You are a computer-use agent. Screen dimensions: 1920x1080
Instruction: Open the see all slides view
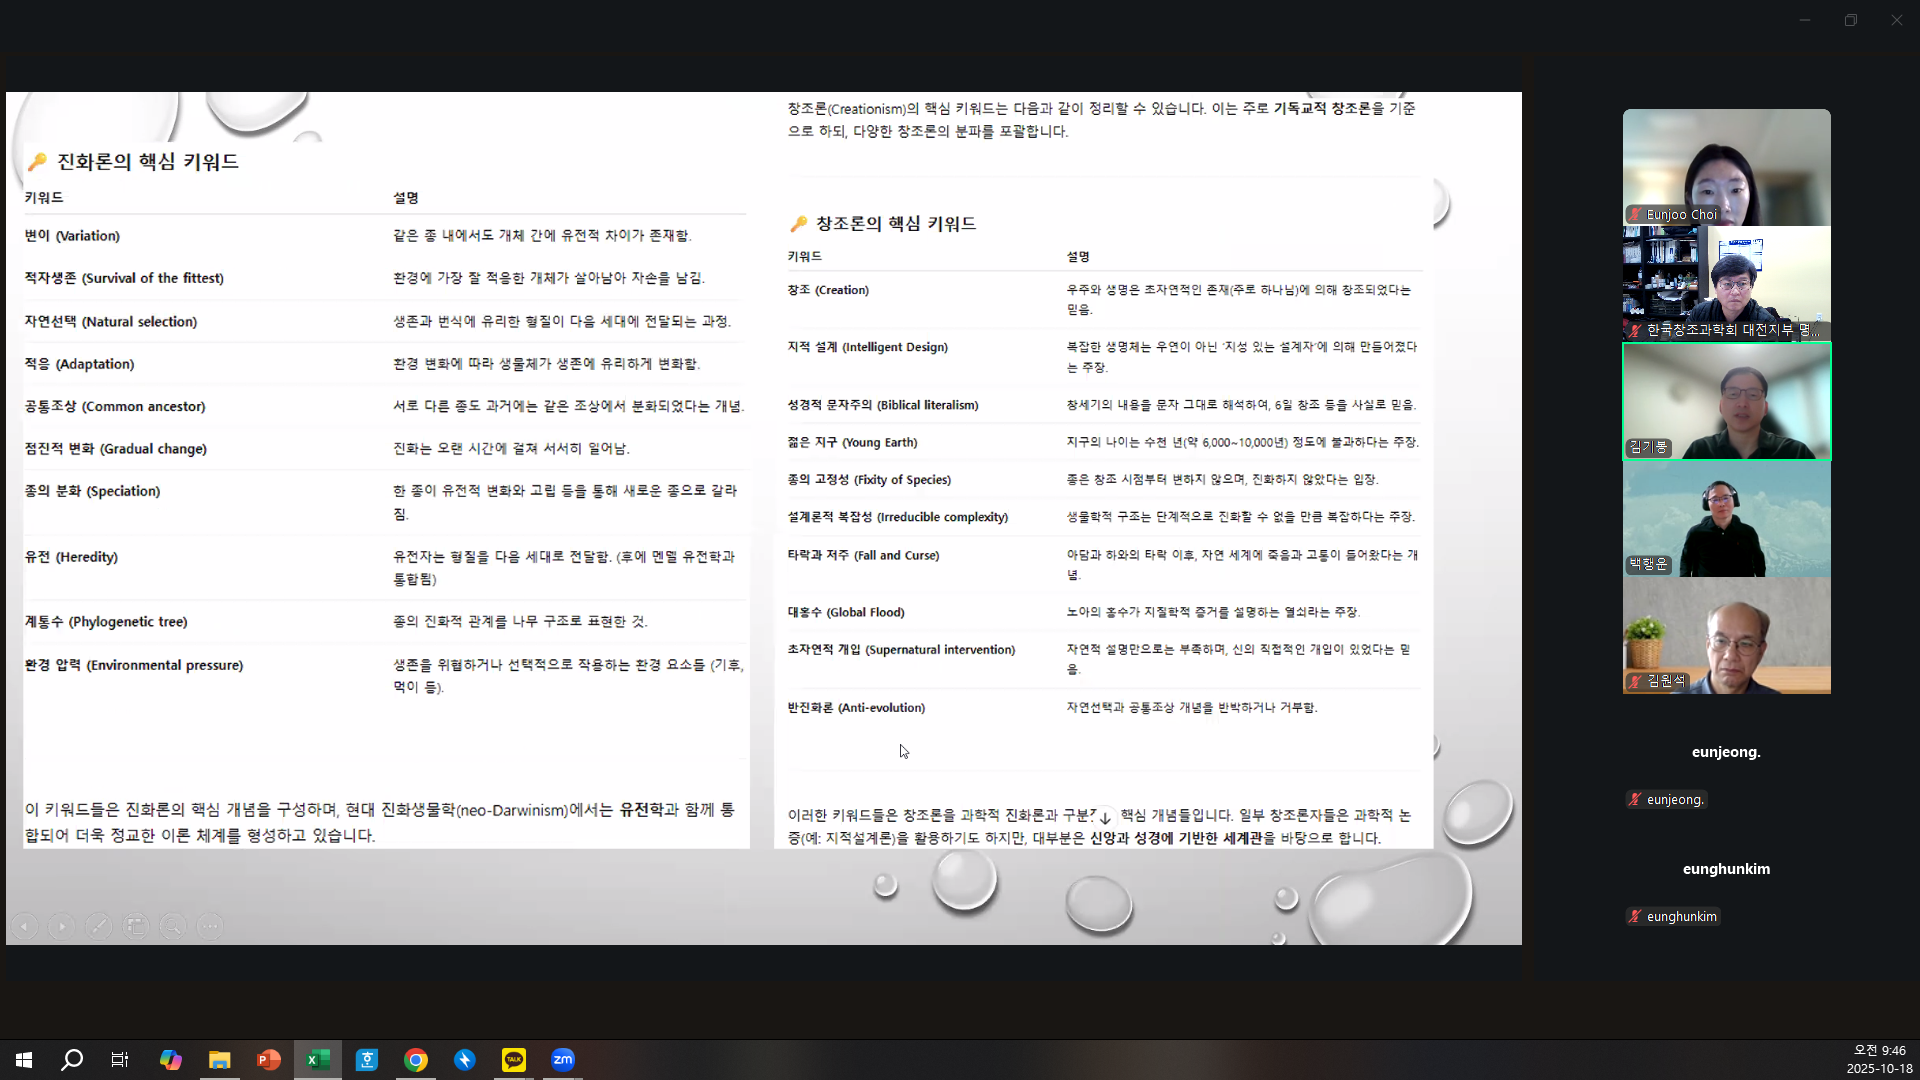pos(135,926)
